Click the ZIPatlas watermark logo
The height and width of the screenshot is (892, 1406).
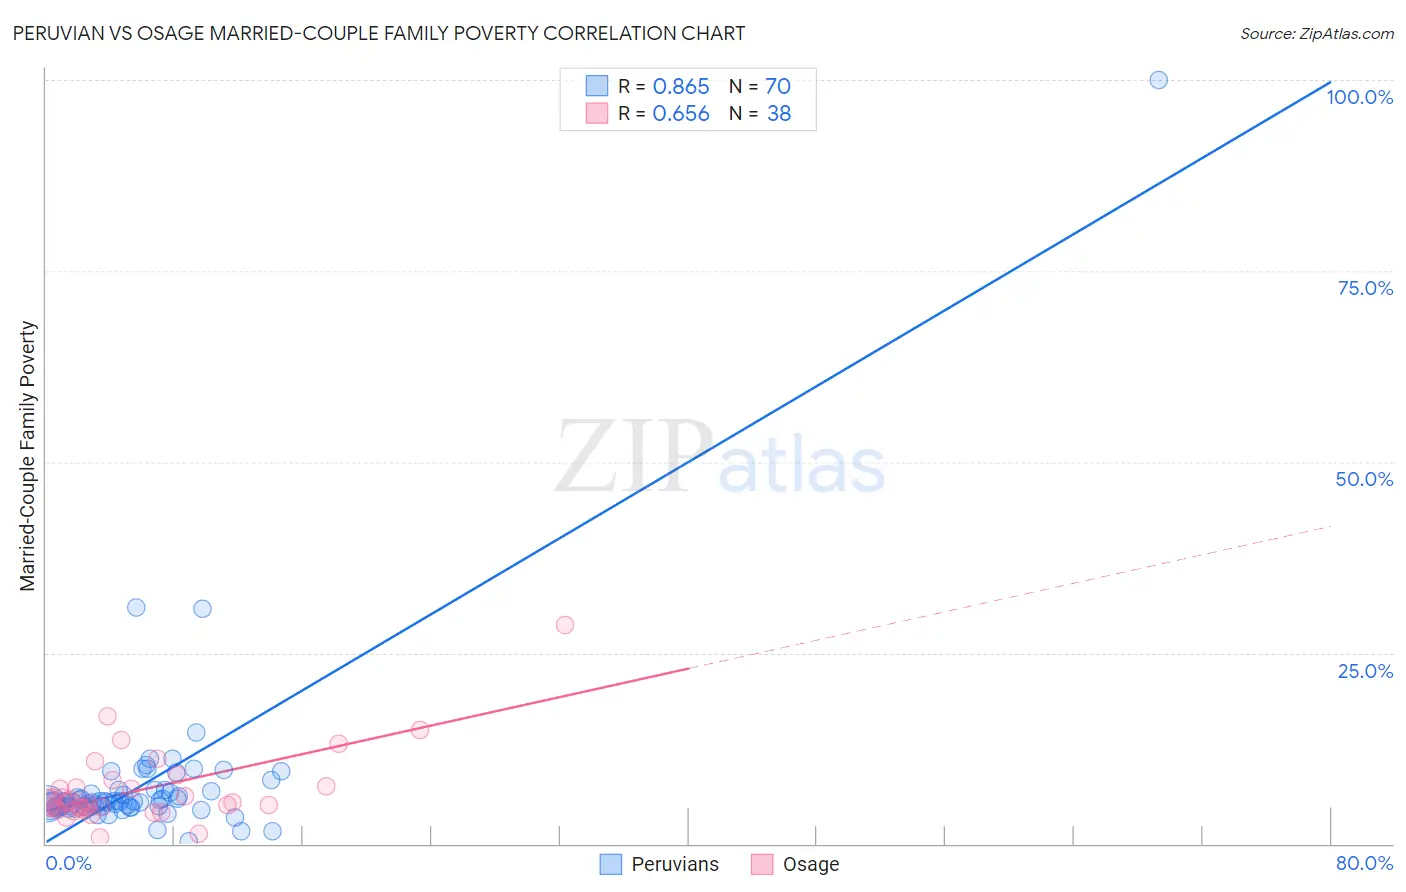click(x=720, y=458)
